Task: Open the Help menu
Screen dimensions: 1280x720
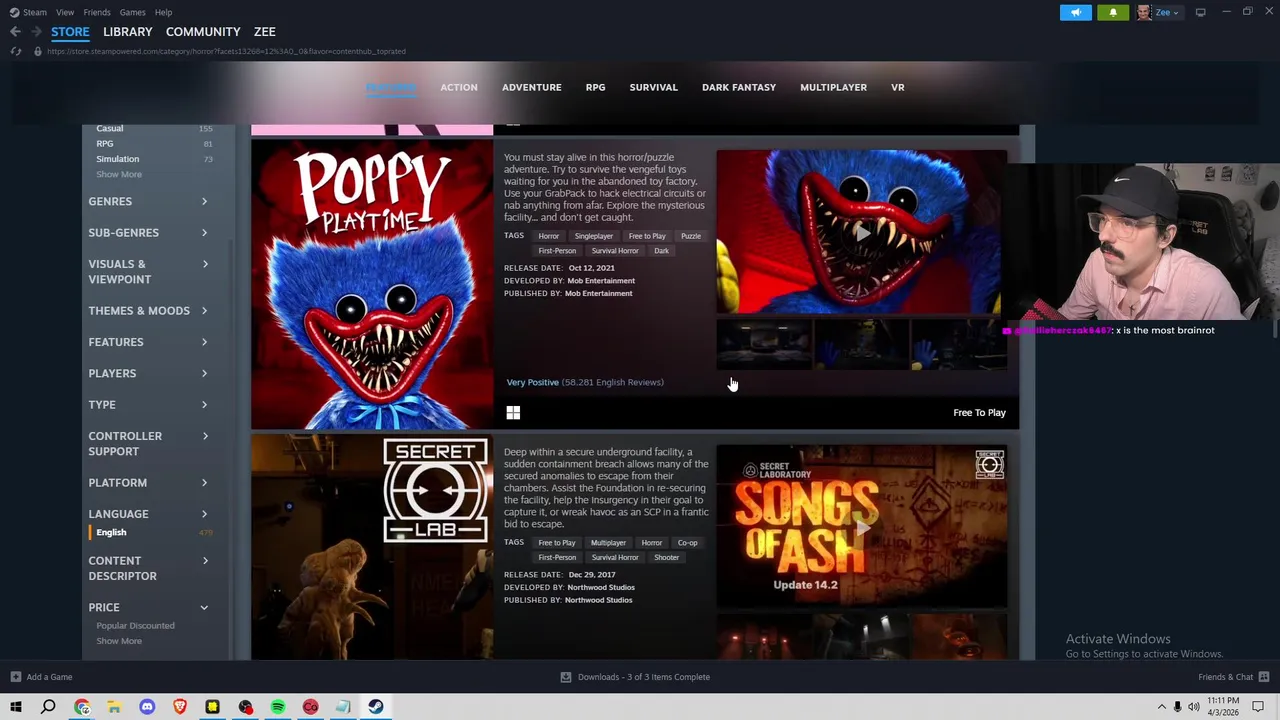Action: tap(163, 12)
